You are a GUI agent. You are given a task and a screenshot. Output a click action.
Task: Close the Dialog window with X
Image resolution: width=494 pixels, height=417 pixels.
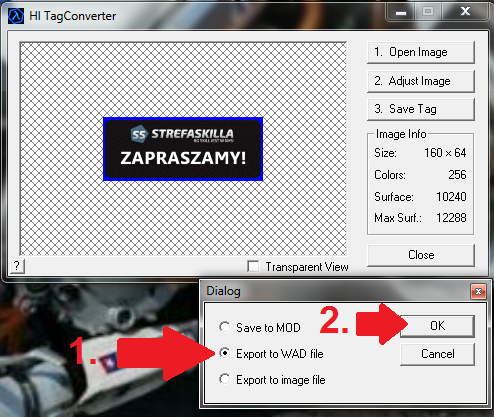(x=478, y=292)
